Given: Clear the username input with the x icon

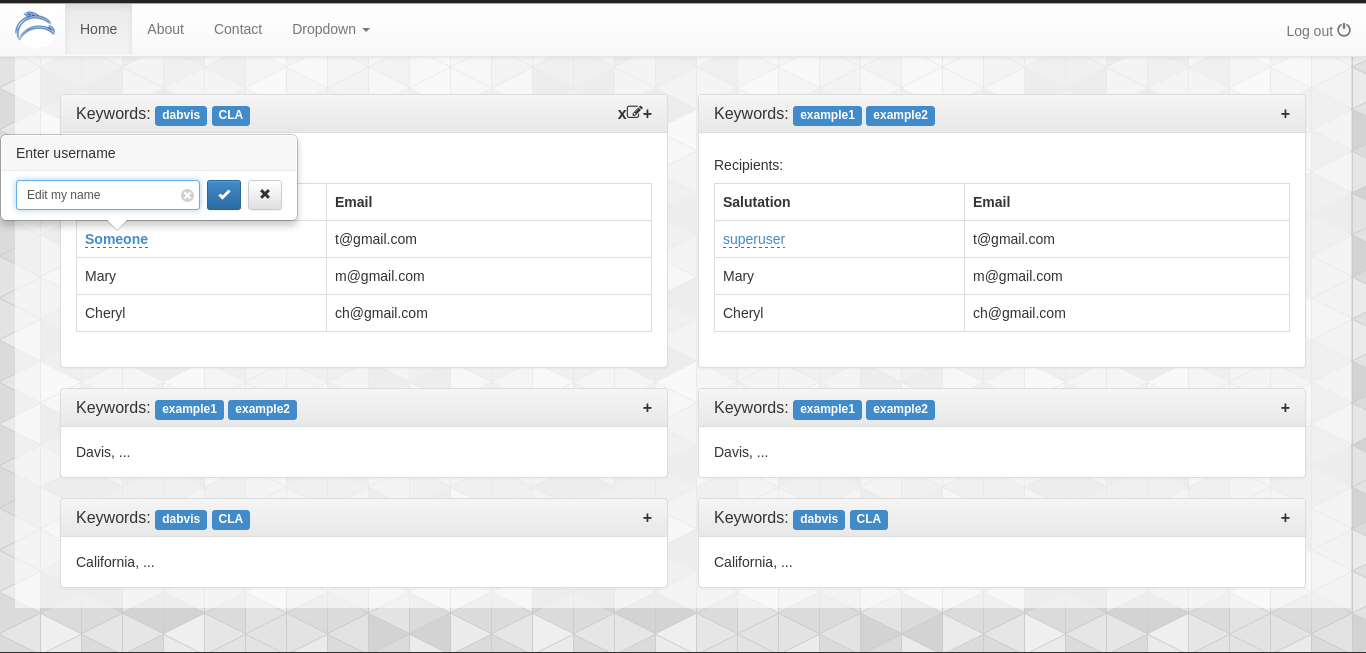Looking at the screenshot, I should (x=187, y=195).
